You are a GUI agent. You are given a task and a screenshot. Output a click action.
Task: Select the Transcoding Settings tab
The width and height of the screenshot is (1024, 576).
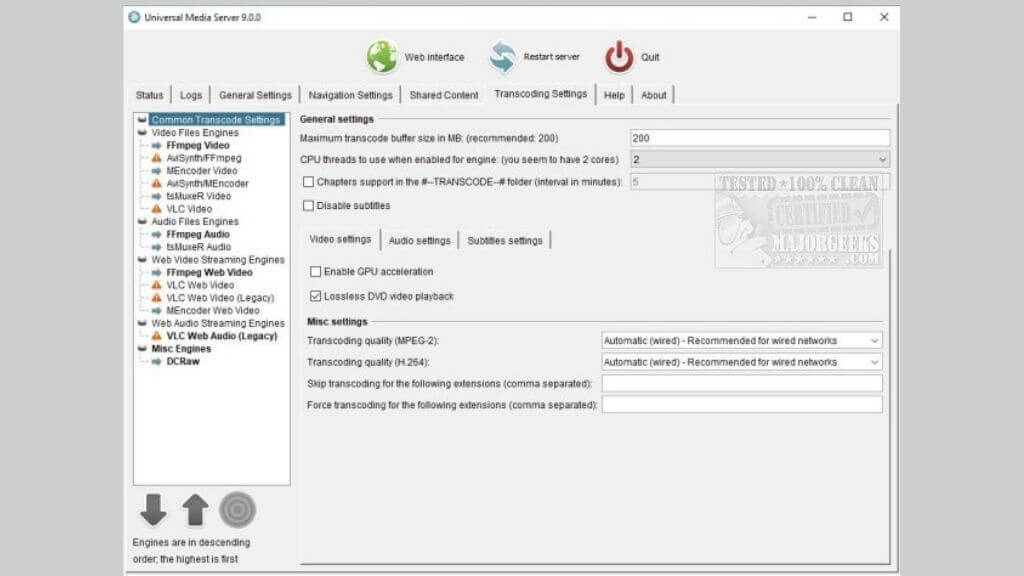click(541, 94)
